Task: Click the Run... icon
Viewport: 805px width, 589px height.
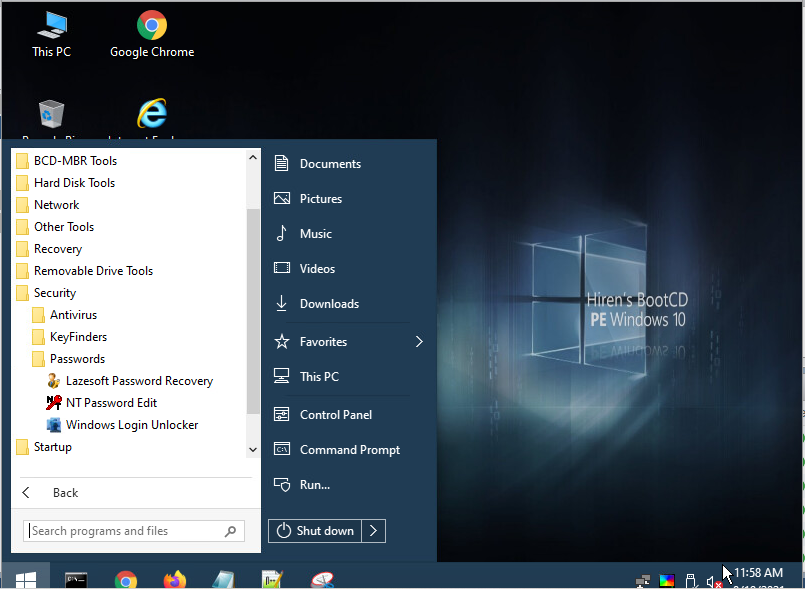Action: point(281,484)
